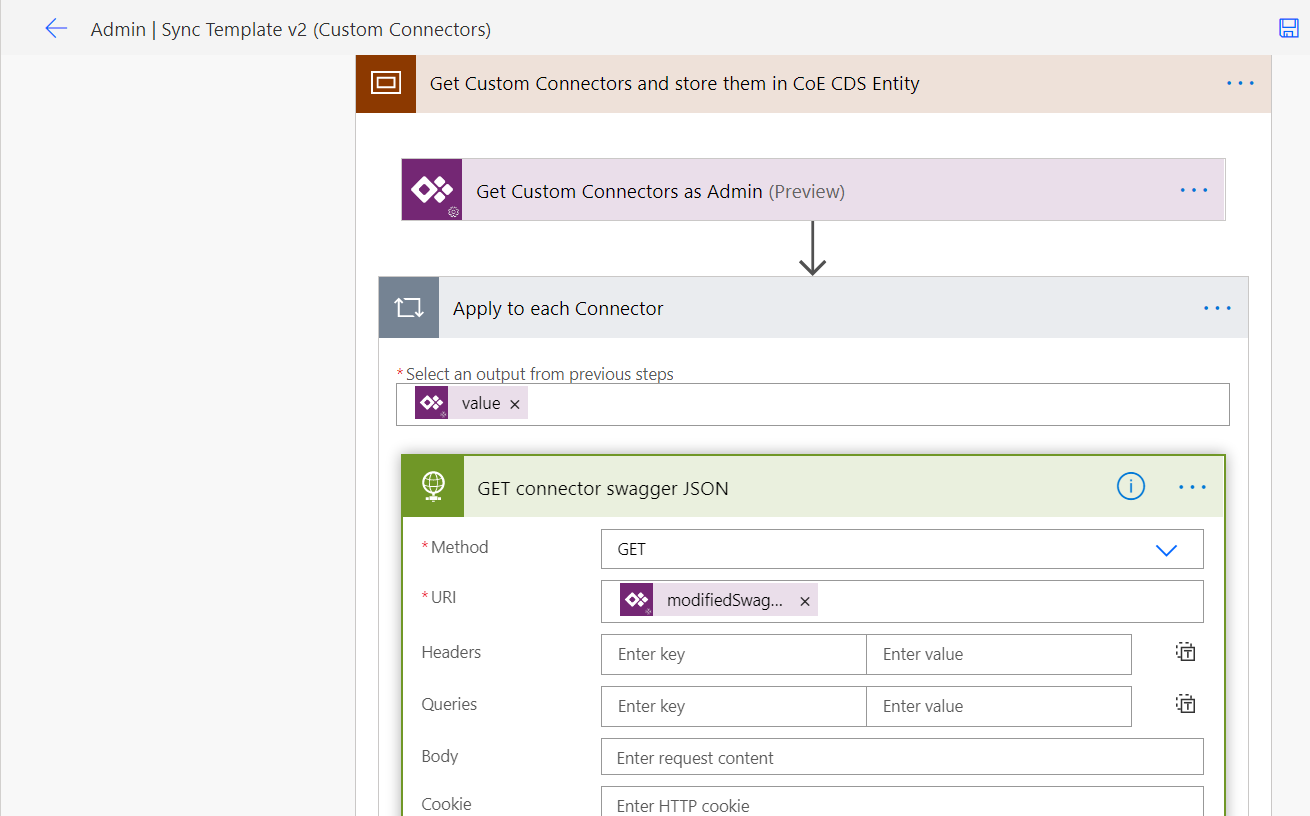Click the Body request content field
Image resolution: width=1310 pixels, height=816 pixels.
tap(900, 757)
